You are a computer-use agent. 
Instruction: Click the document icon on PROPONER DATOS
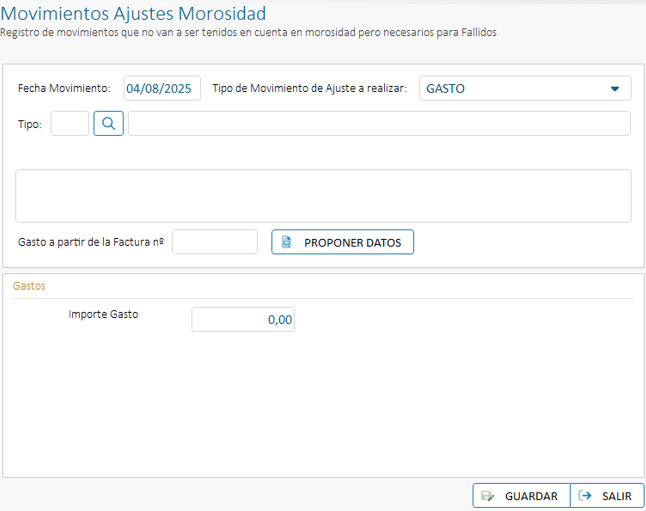[x=286, y=242]
